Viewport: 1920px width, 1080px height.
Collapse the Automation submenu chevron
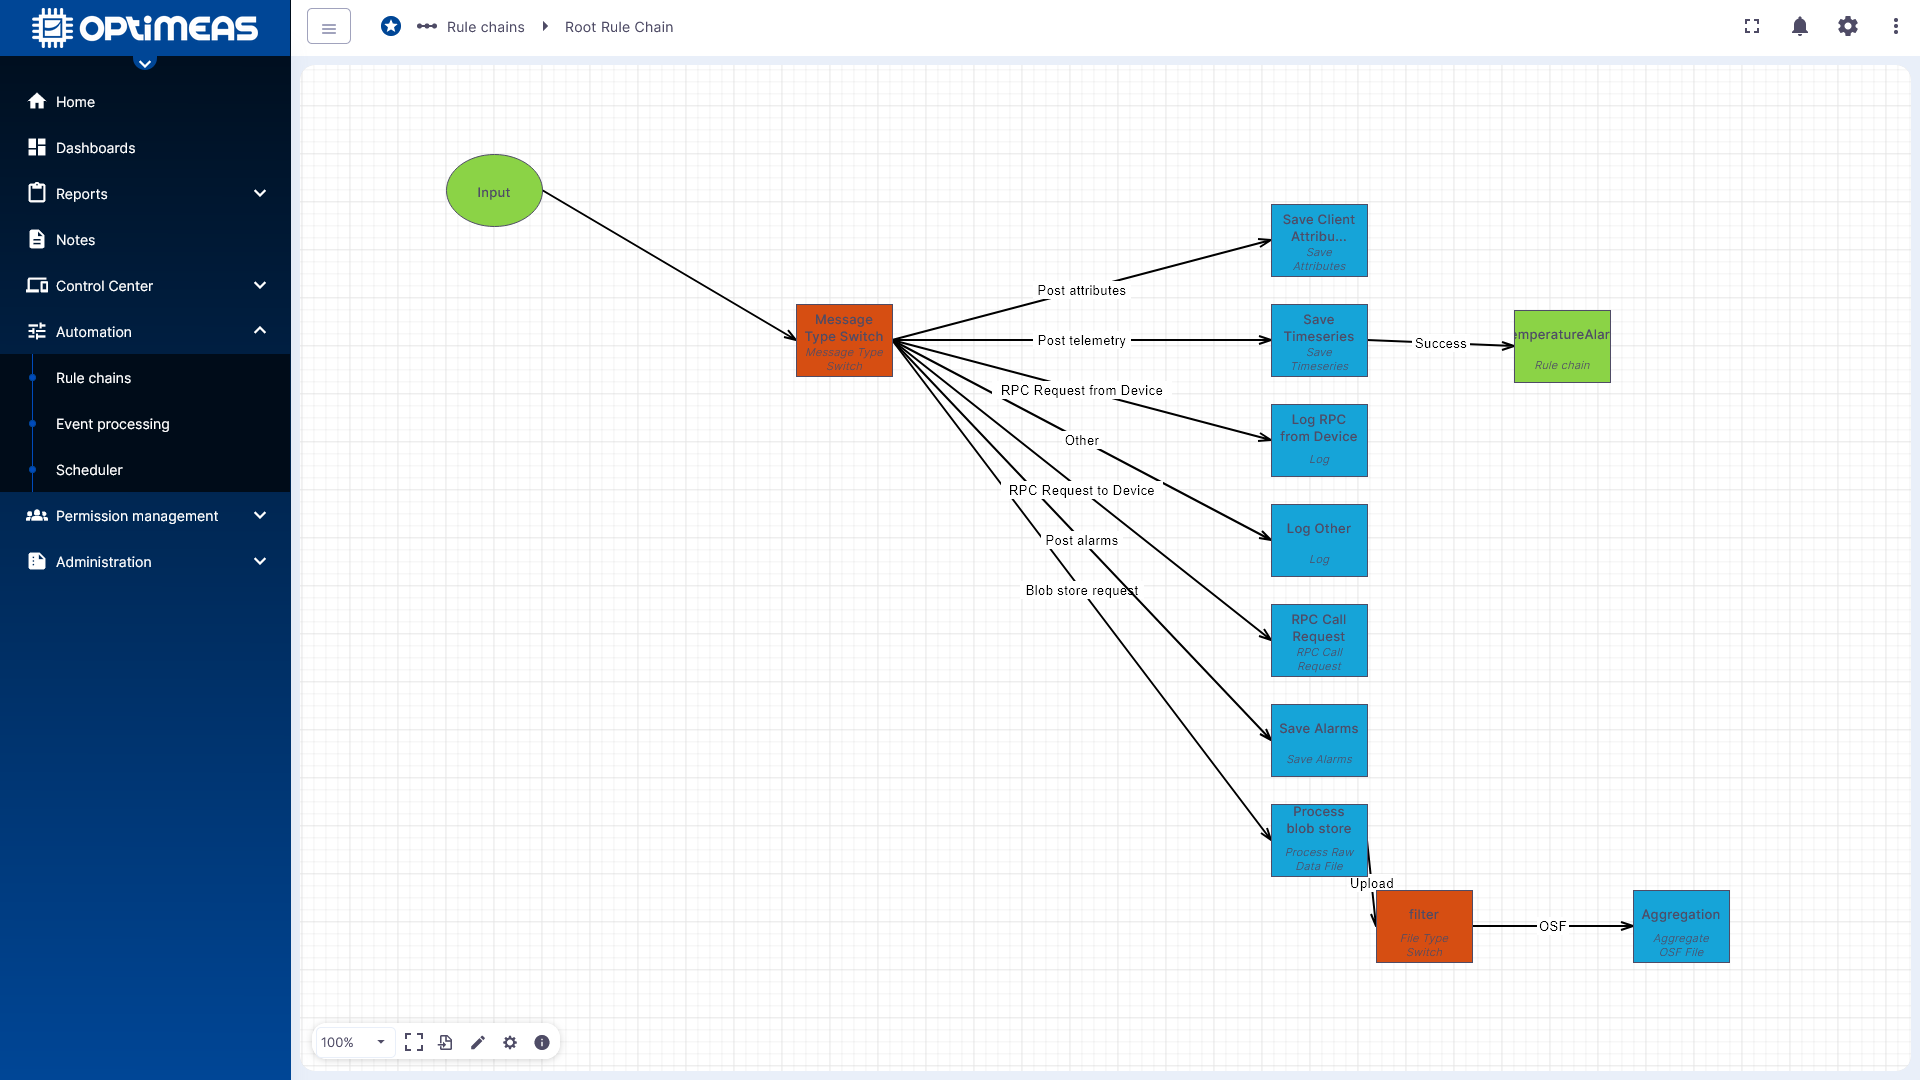(x=260, y=331)
